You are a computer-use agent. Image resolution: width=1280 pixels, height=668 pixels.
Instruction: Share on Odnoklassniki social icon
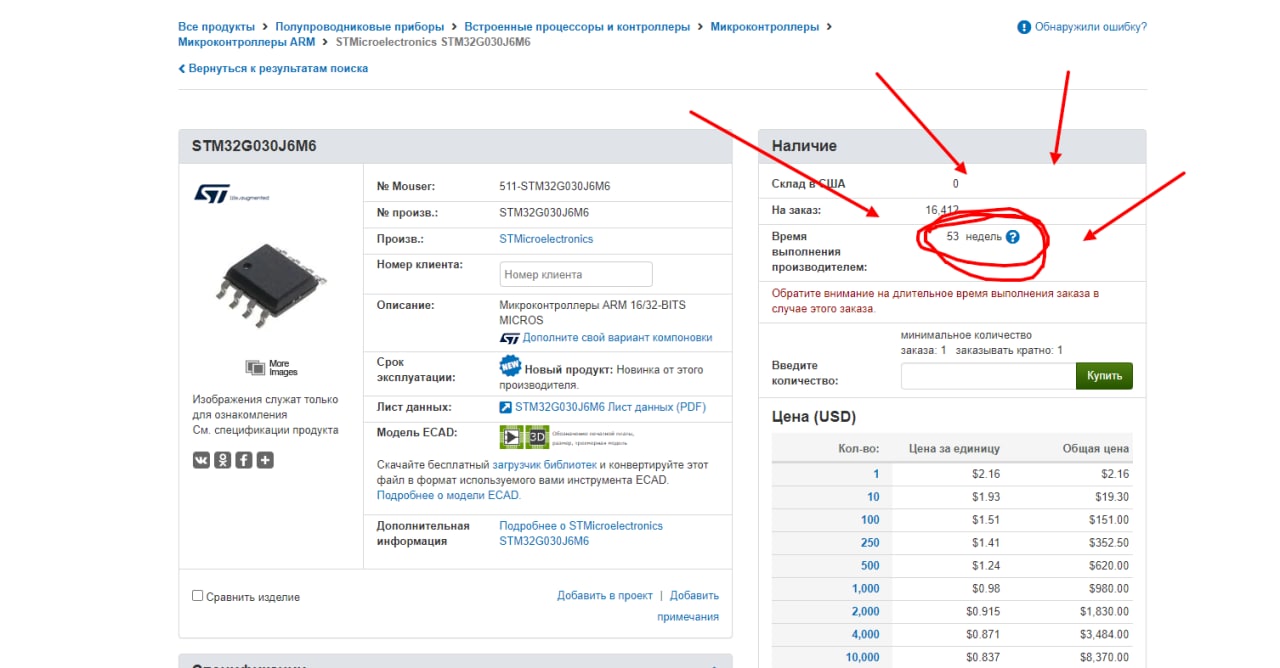[x=222, y=460]
